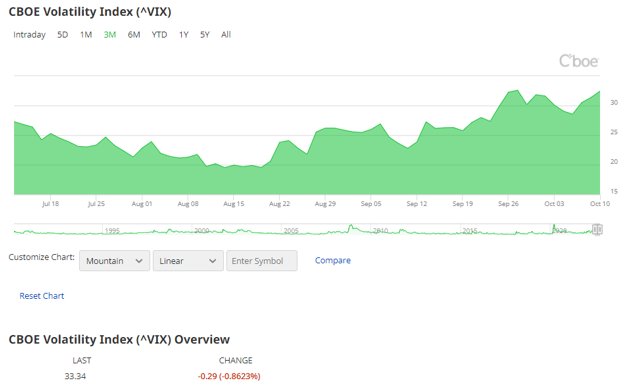The image size is (626, 388).
Task: Switch chart to 1Y range
Action: point(183,35)
